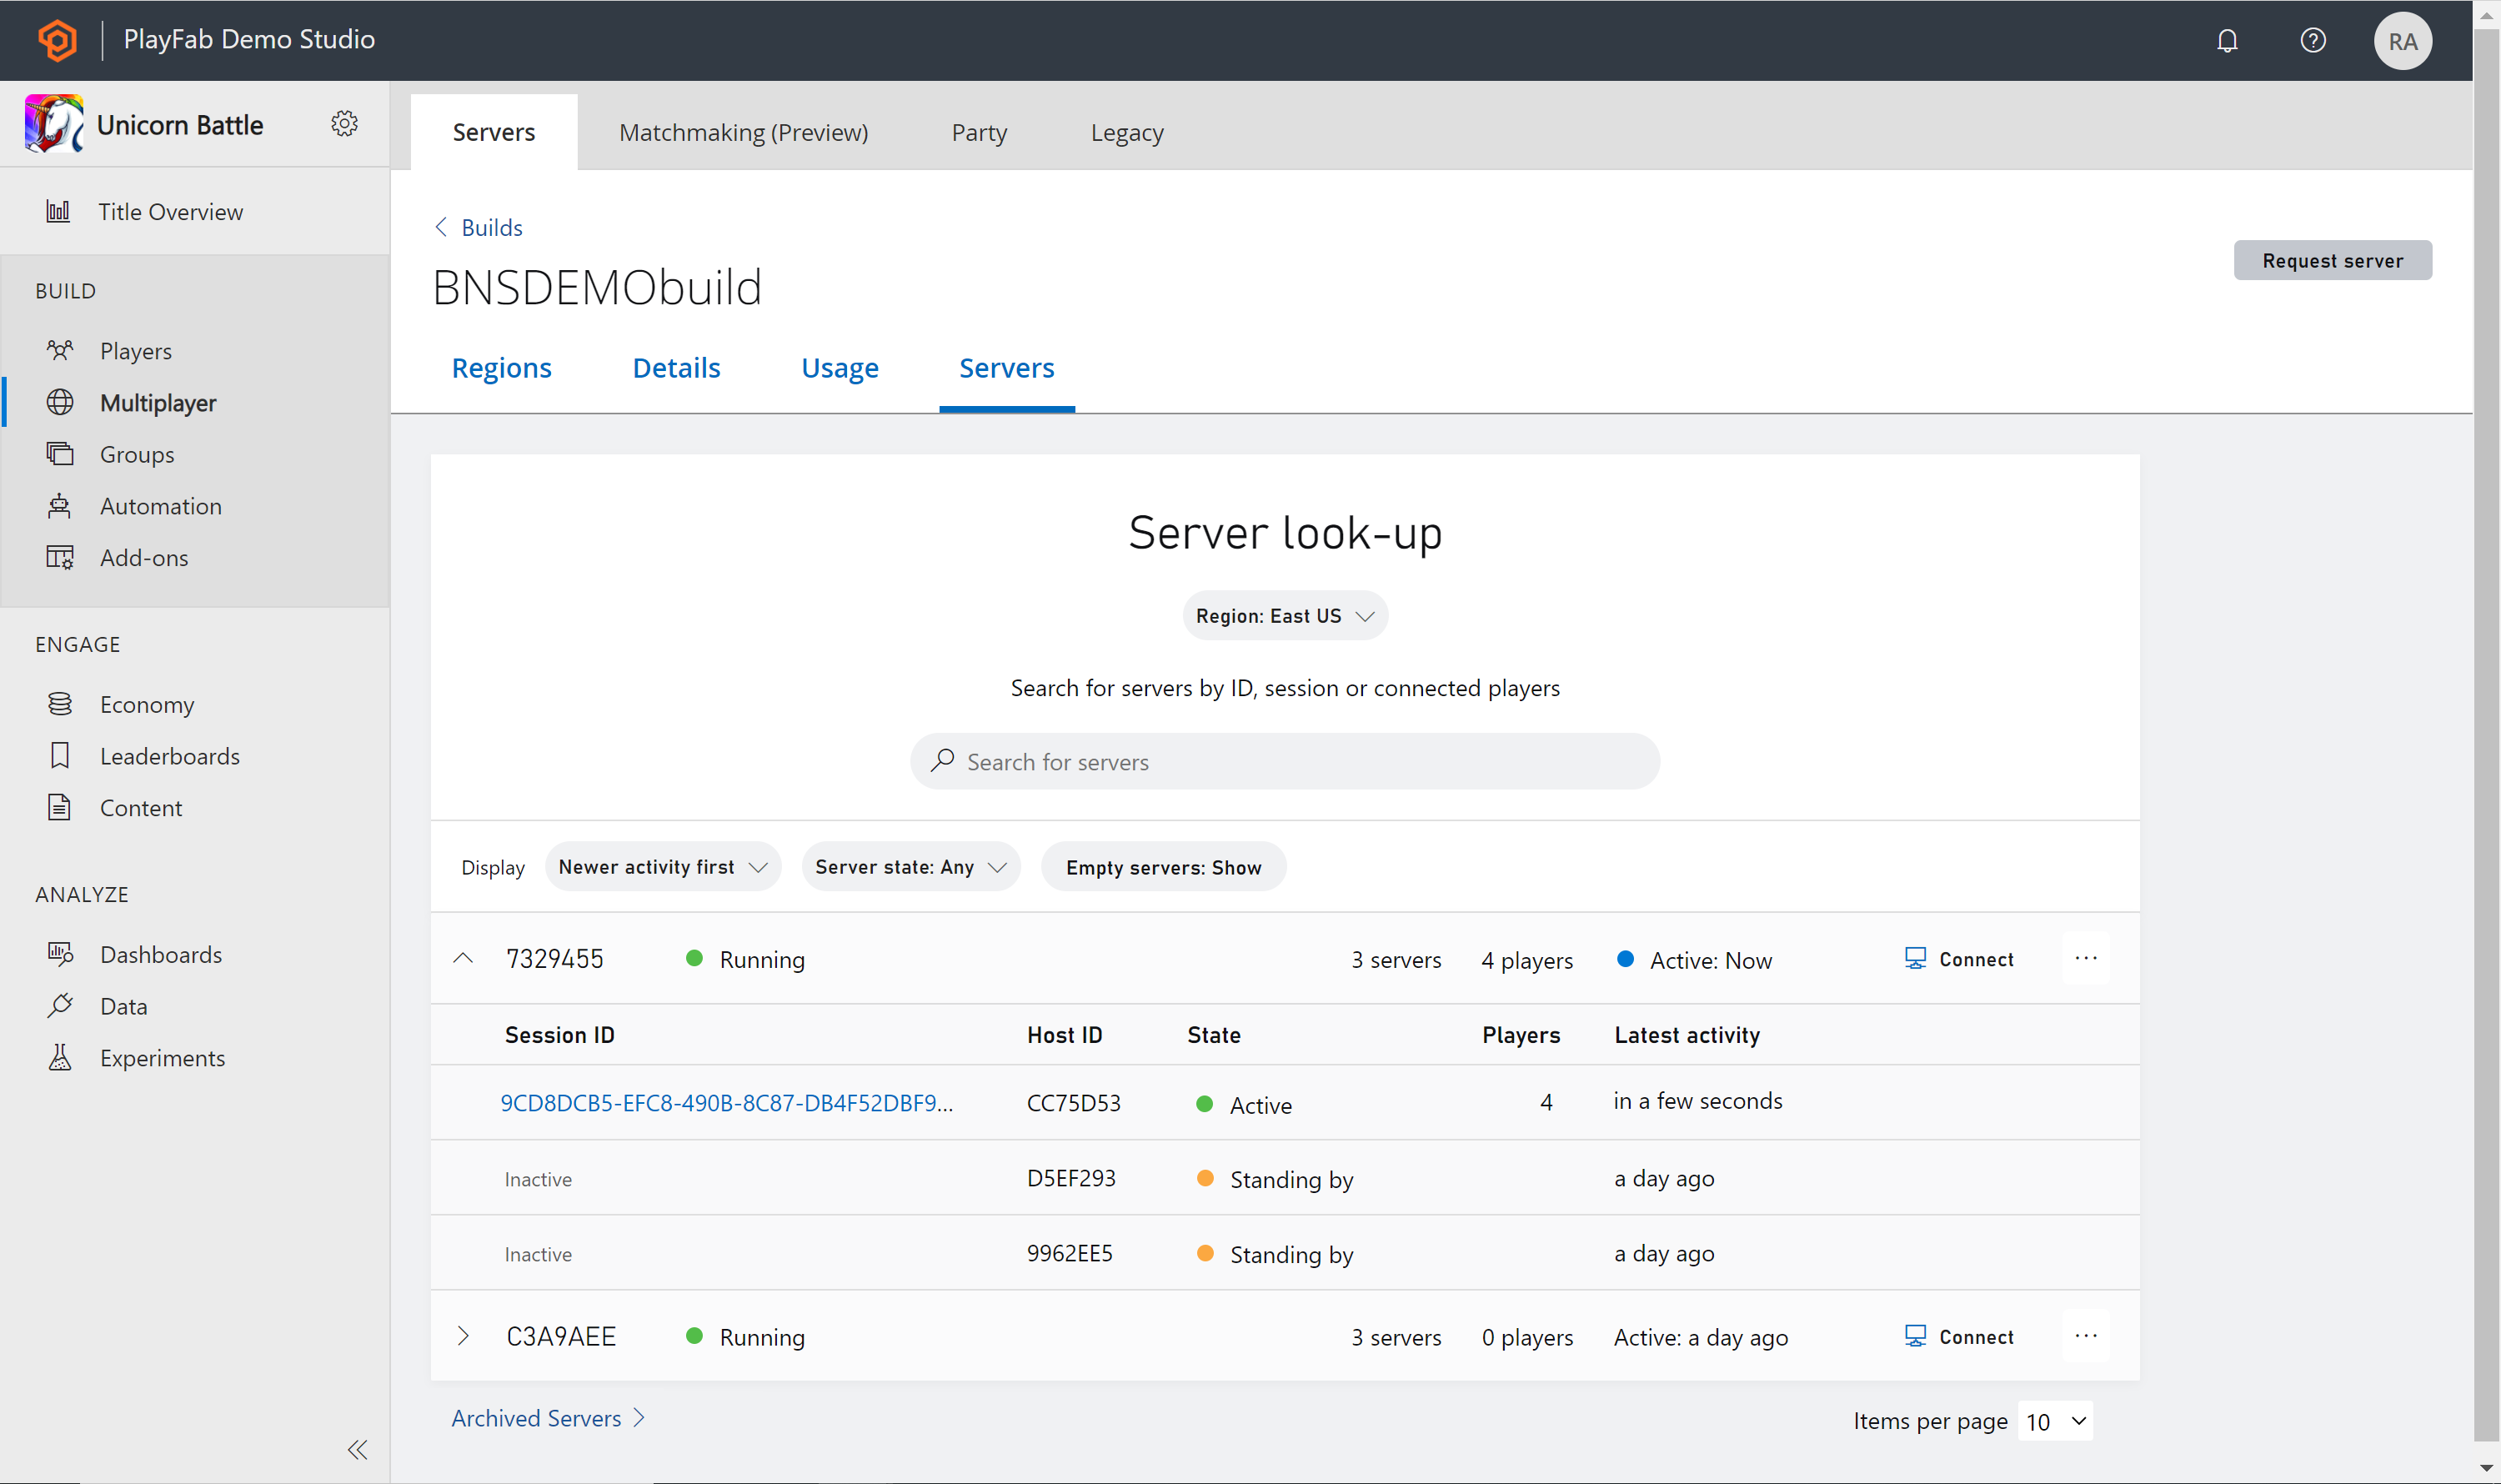This screenshot has height=1484, width=2501.
Task: Toggle Empty servers Show filter
Action: tap(1159, 865)
